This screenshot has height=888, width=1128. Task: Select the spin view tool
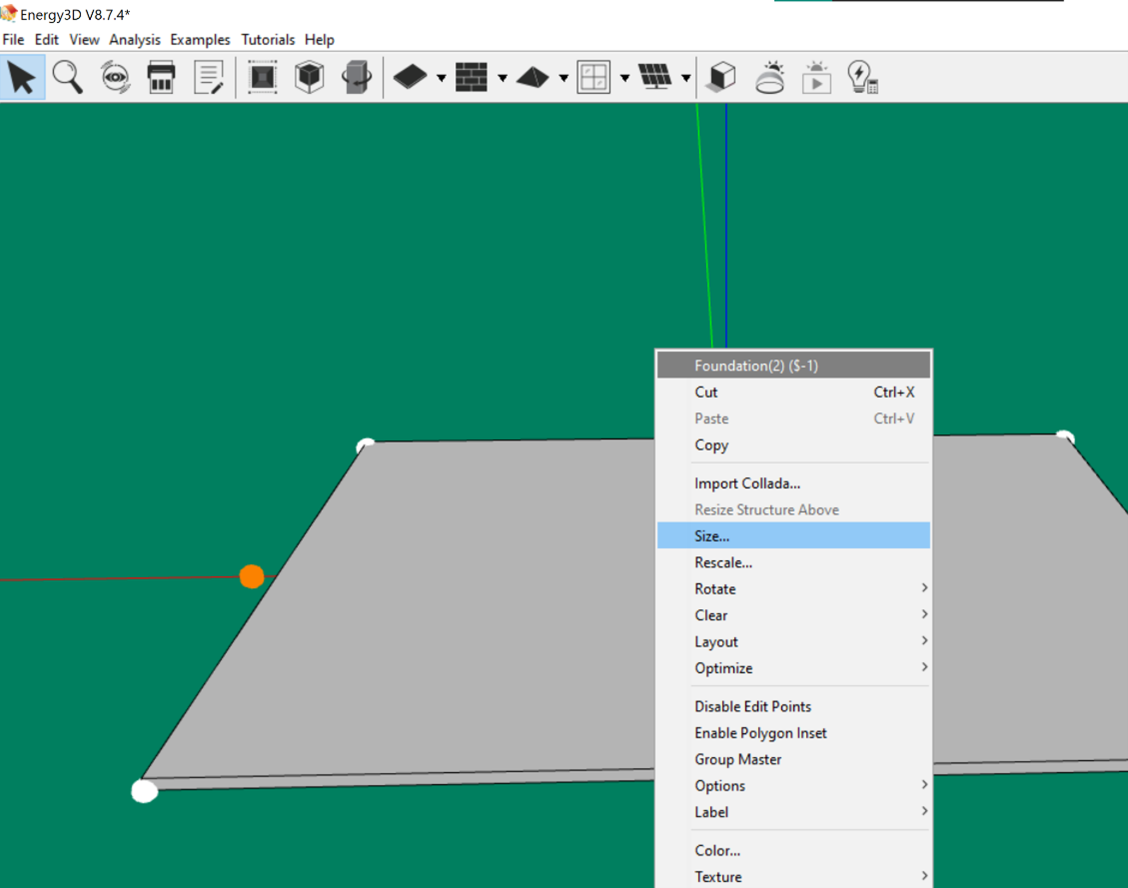(114, 77)
